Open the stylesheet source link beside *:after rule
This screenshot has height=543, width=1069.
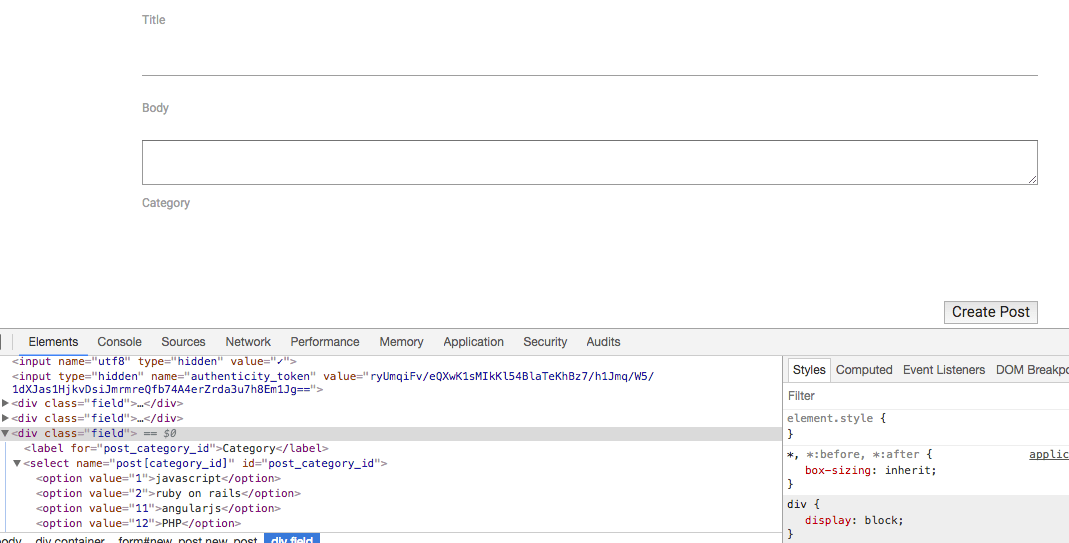(1049, 454)
